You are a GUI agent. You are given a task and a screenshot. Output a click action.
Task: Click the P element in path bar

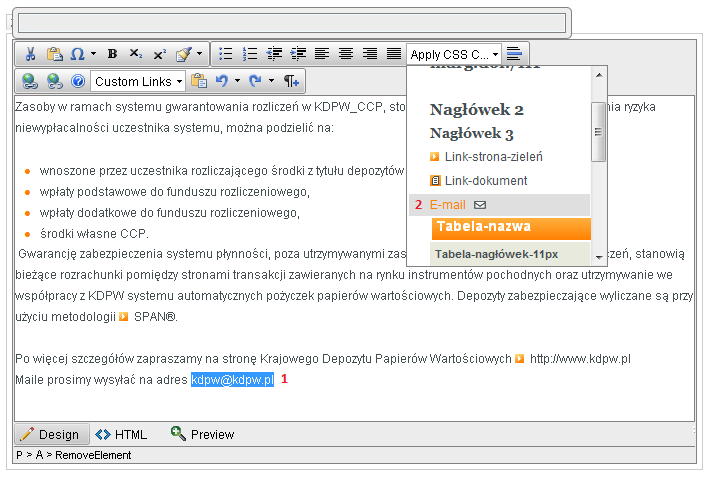click(19, 455)
